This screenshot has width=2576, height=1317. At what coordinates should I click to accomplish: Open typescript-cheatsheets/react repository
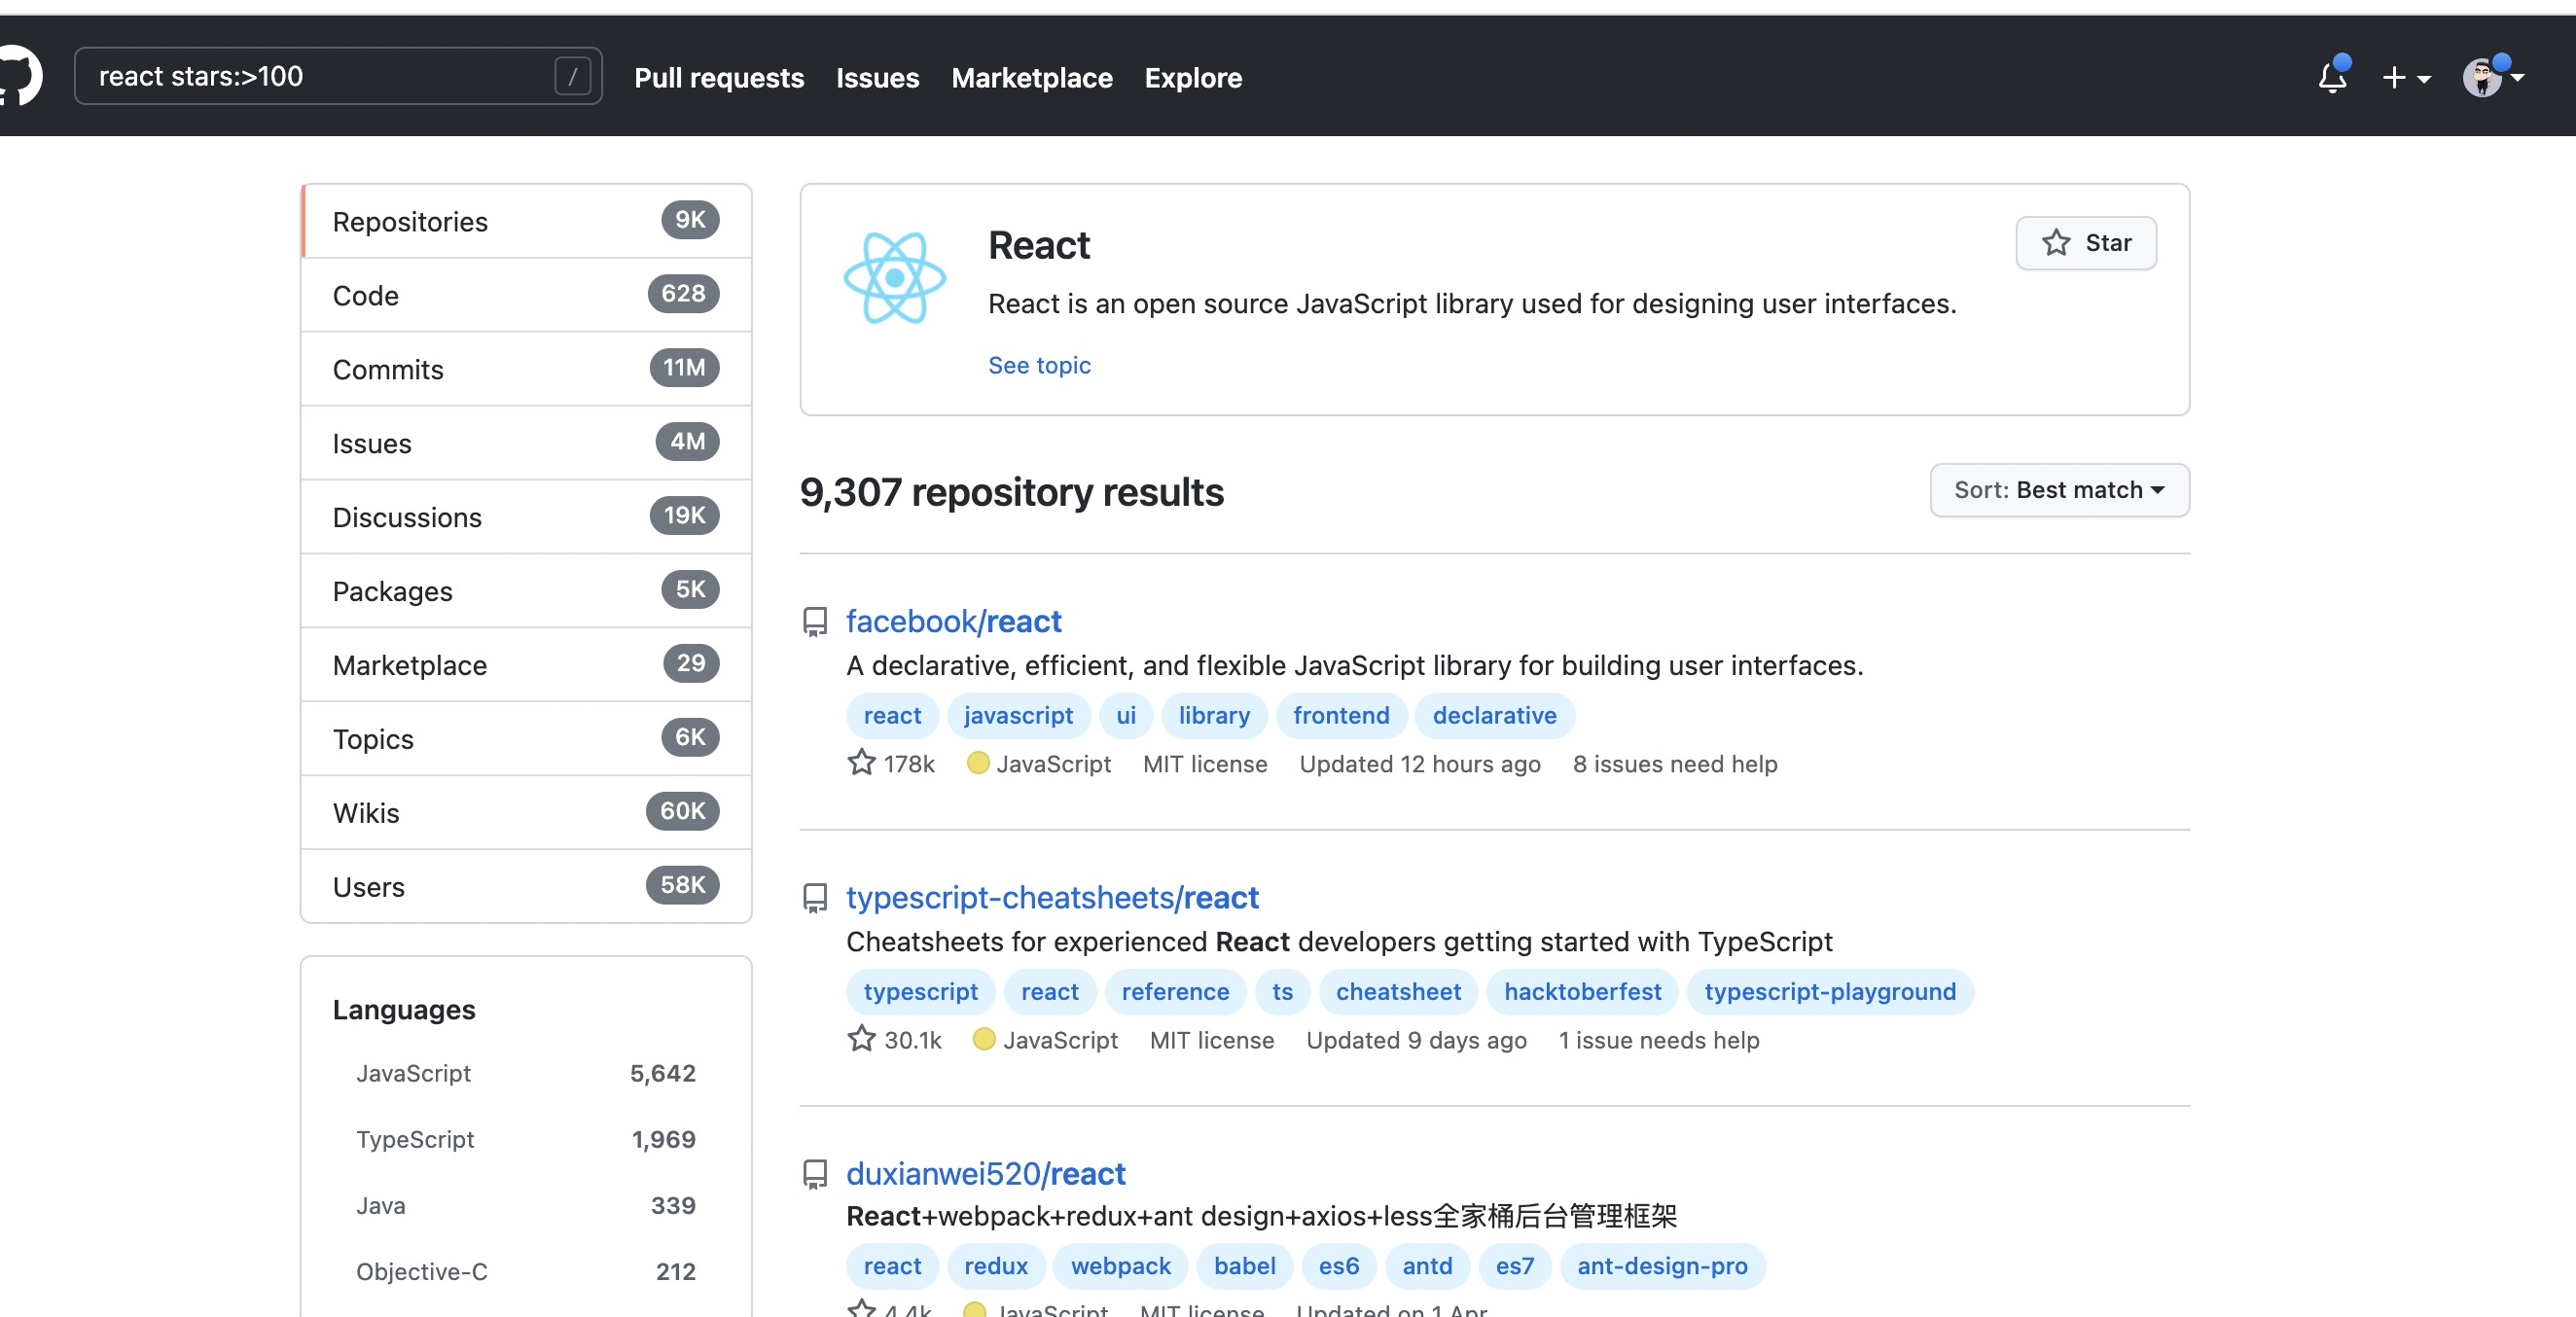click(1052, 897)
